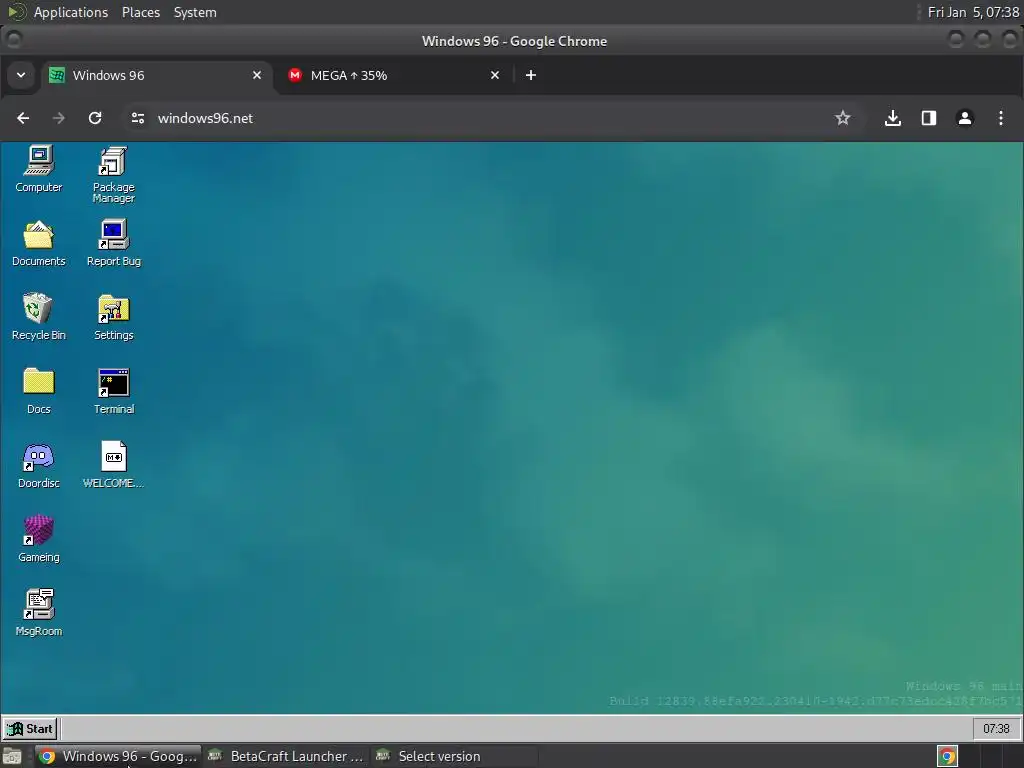Image resolution: width=1024 pixels, height=768 pixels.
Task: Open Chrome downloads
Action: [893, 118]
